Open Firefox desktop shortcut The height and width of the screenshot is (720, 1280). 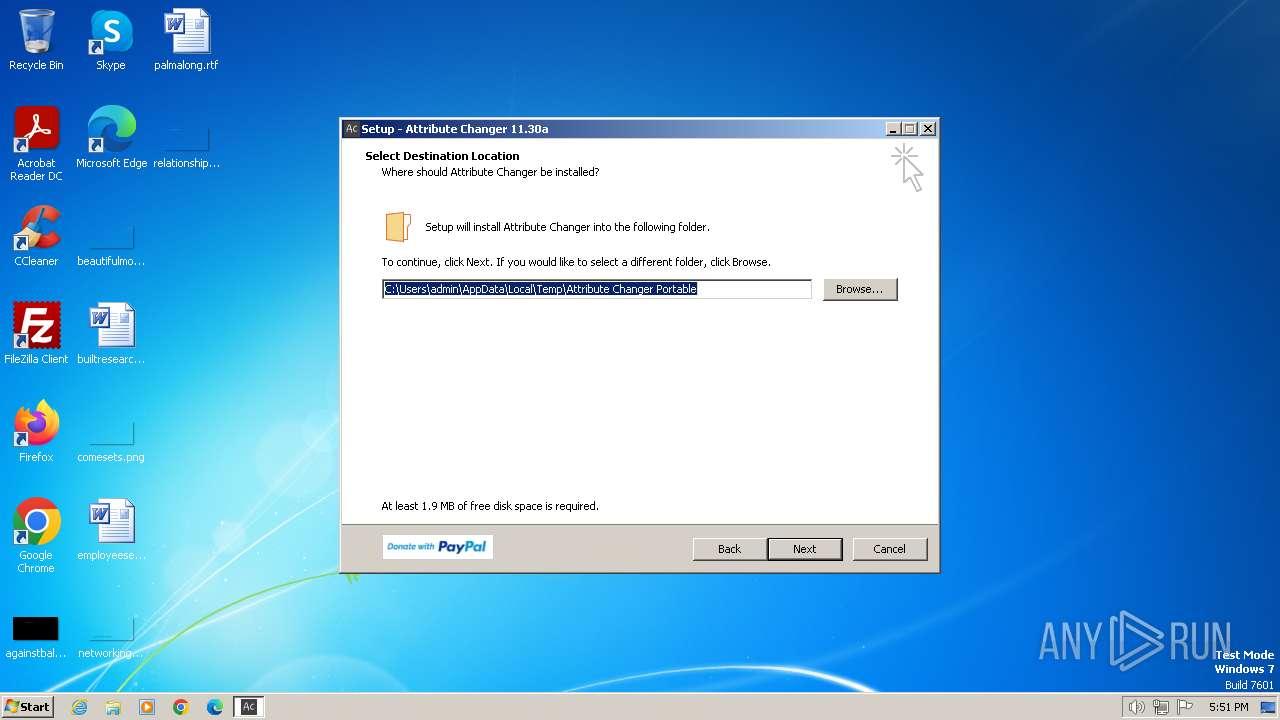[x=36, y=432]
